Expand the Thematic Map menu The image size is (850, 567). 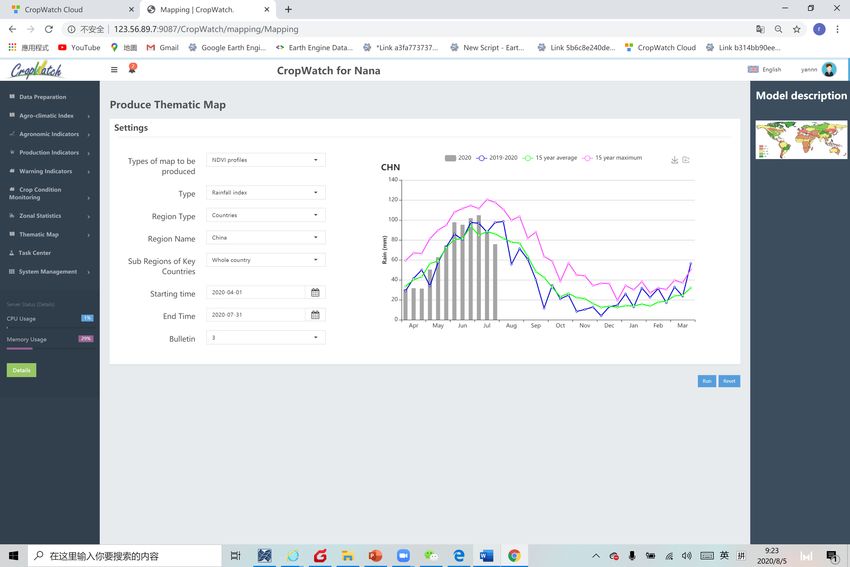click(x=50, y=235)
